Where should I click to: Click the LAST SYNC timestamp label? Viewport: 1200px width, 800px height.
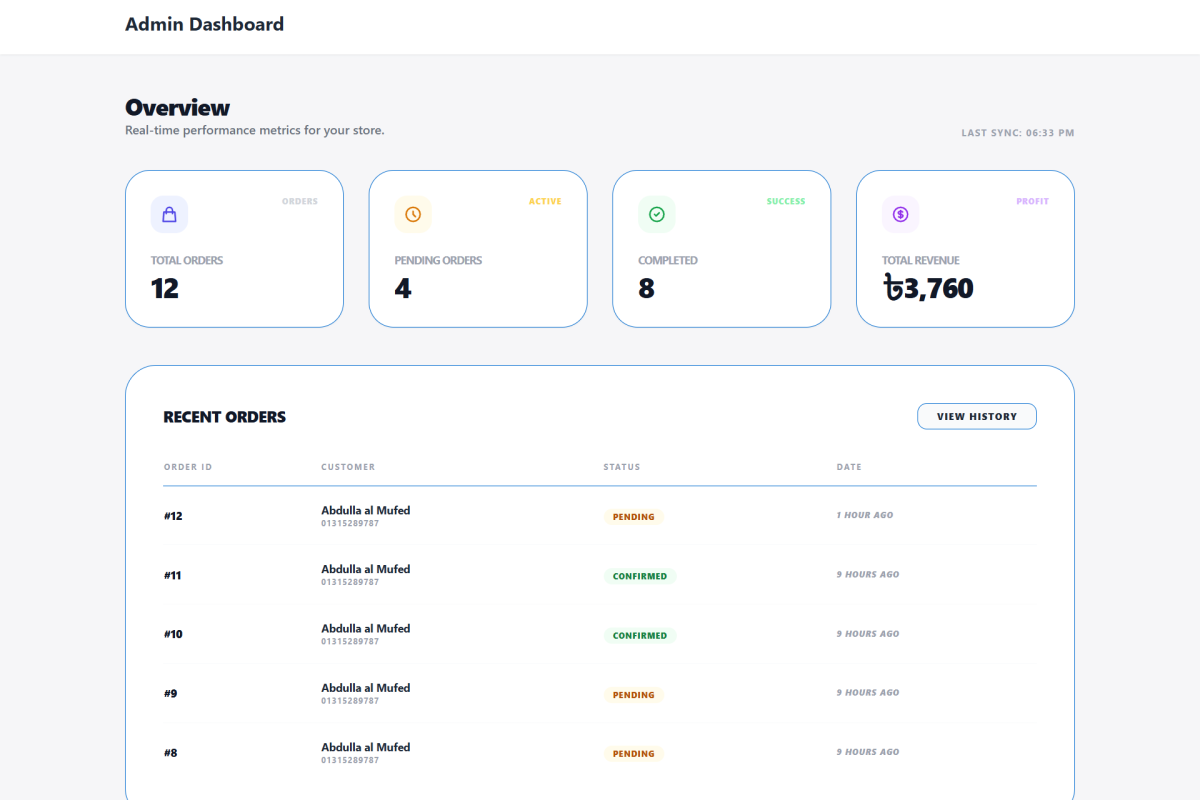[1017, 131]
